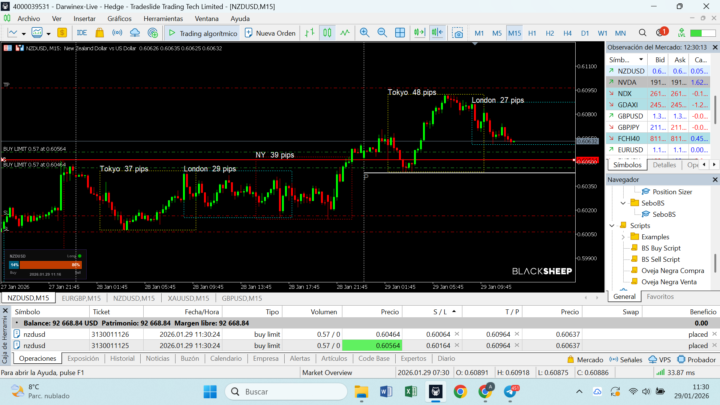Screen dimensions: 720x405
Task: Open the Gráficos menu
Action: pos(119,19)
